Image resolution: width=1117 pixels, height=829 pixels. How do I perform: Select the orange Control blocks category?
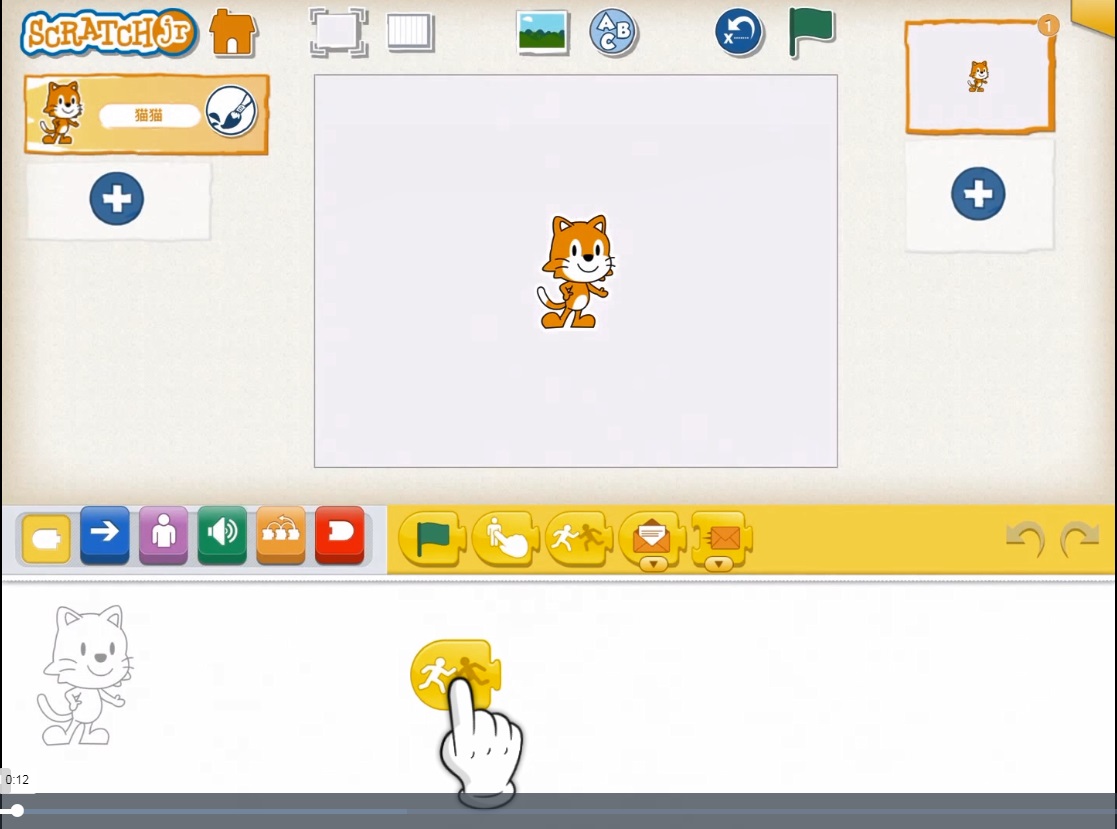point(281,536)
